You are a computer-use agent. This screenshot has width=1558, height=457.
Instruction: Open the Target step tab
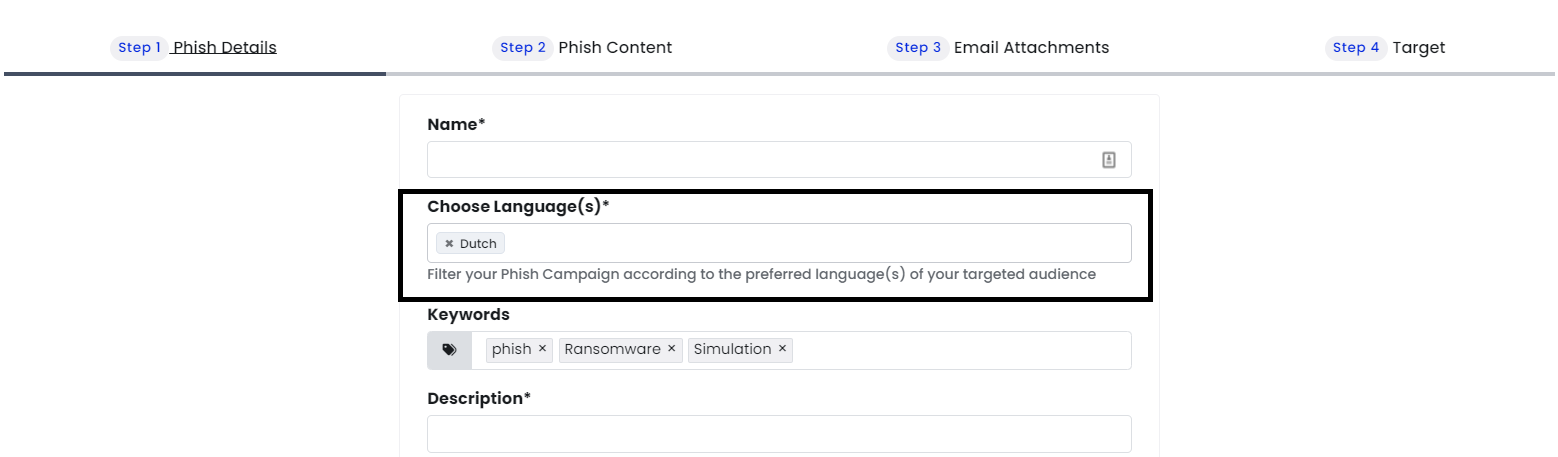pyautogui.click(x=1418, y=48)
